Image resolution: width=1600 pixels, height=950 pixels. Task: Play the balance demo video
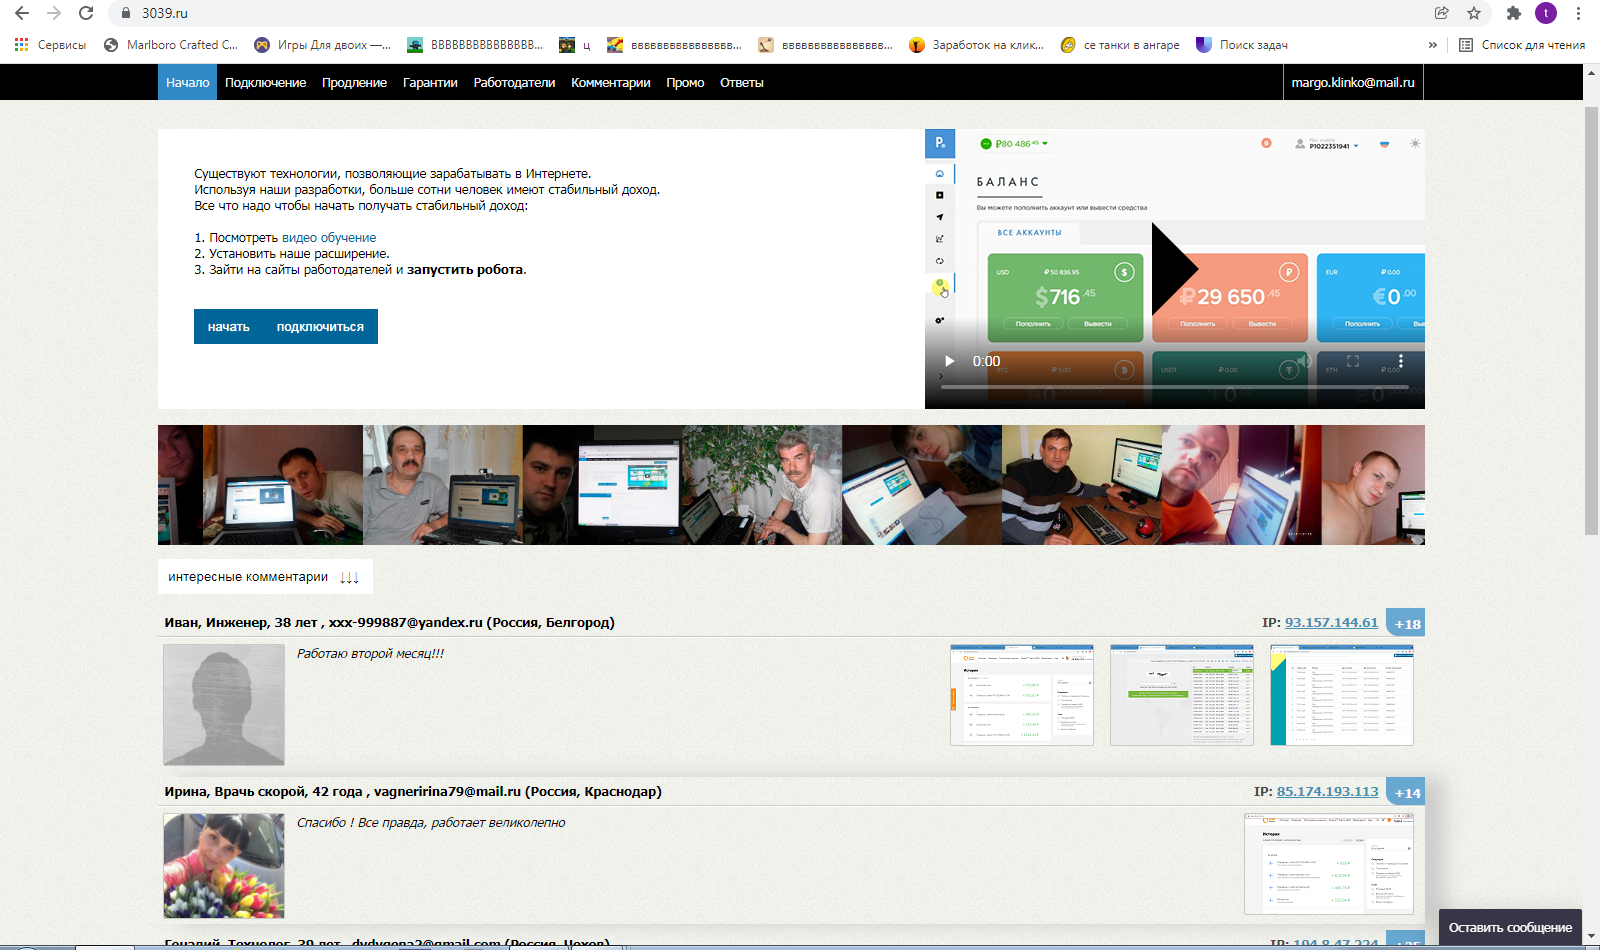pos(949,361)
